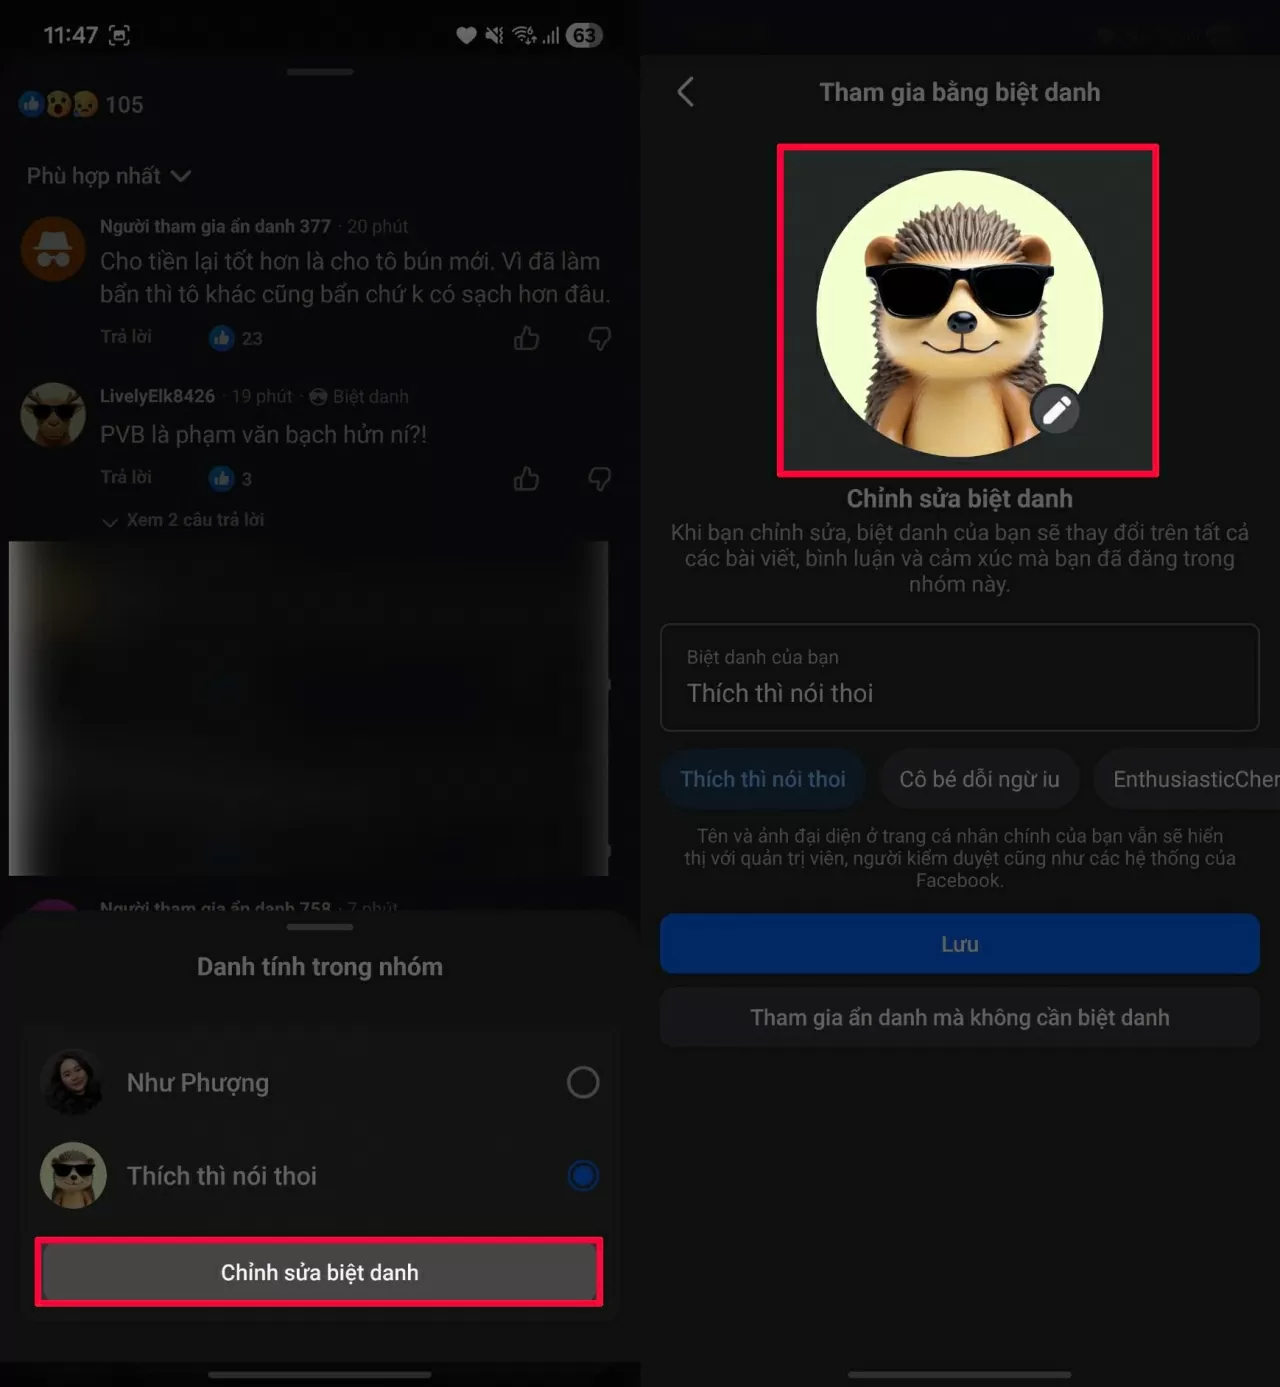Dislike the anonymous participant 377 comment
This screenshot has height=1387, width=1280.
599,339
